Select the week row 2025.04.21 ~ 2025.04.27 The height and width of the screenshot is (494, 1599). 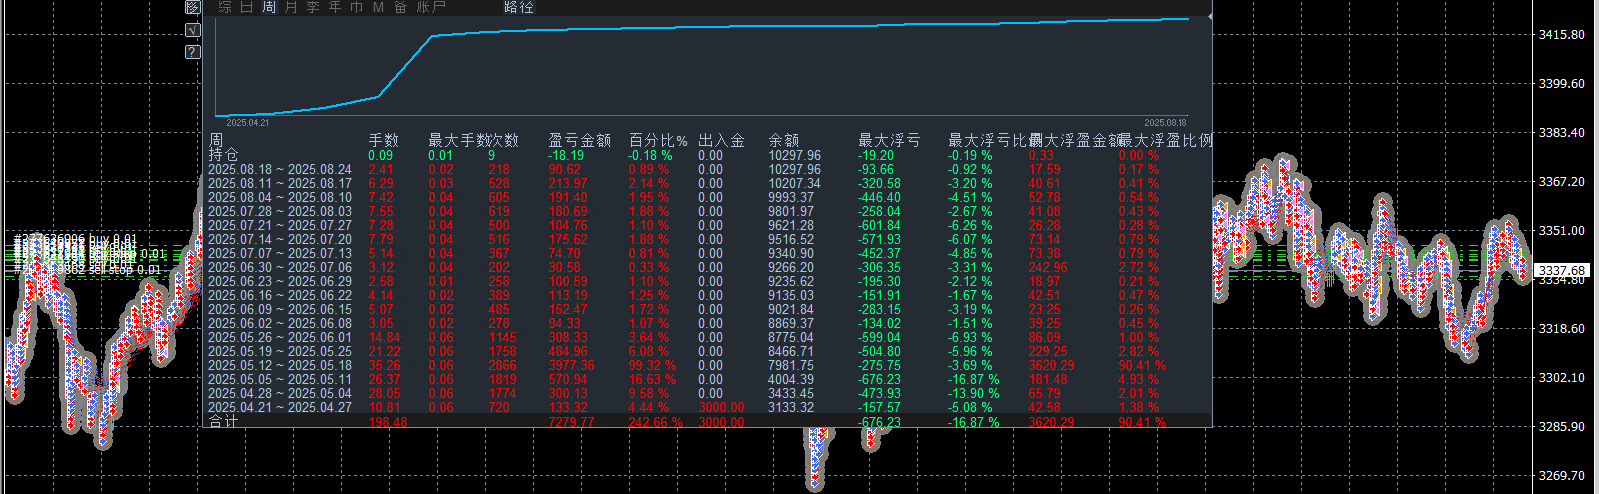point(280,407)
